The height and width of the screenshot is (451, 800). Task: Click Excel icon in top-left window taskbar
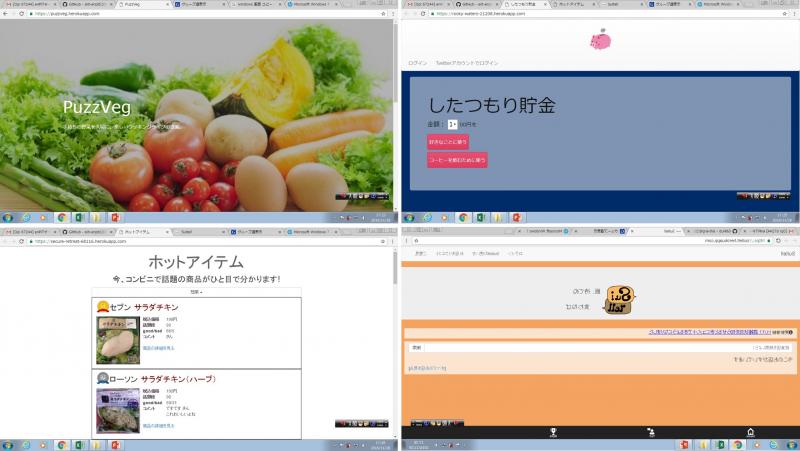(80, 217)
